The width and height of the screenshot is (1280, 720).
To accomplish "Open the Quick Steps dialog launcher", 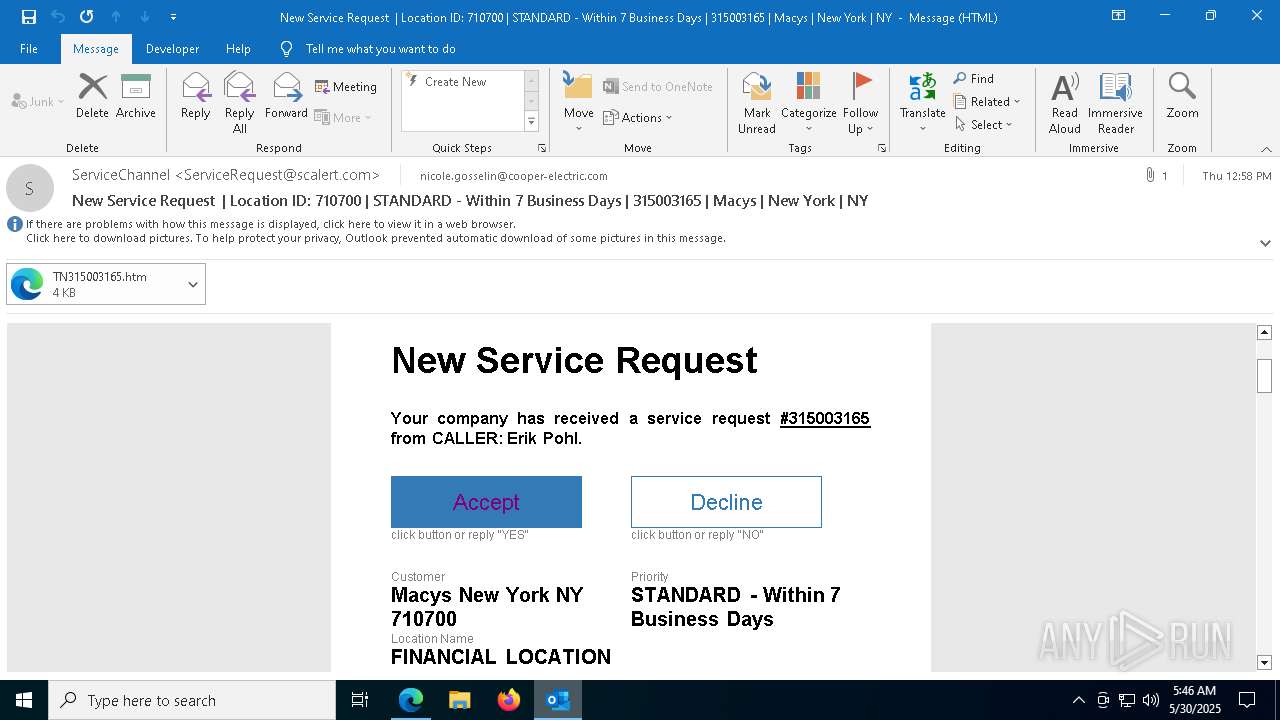I will tap(542, 148).
